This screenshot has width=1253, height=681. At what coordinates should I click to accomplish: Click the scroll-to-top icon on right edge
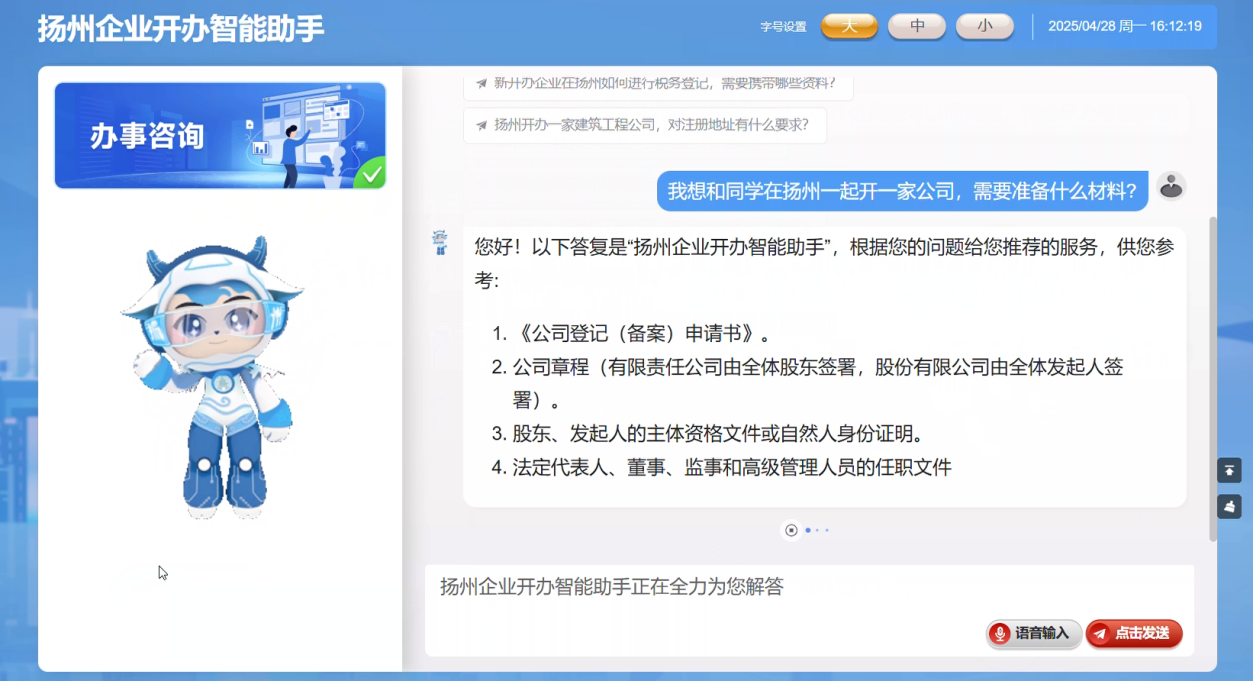point(1228,470)
